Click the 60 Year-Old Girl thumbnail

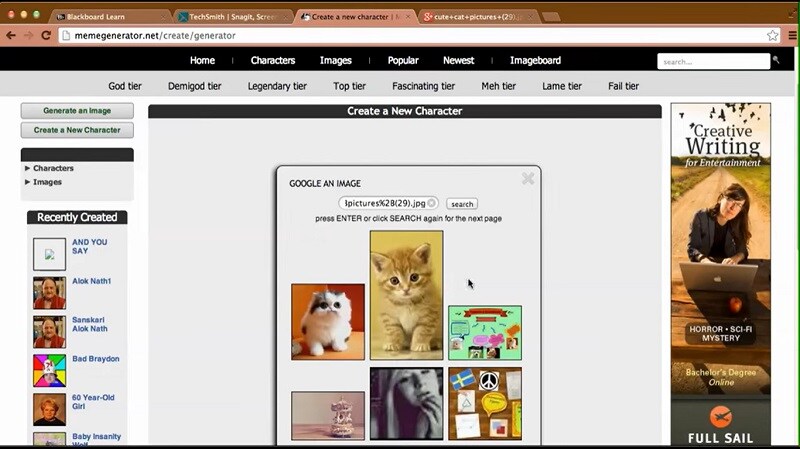49,409
